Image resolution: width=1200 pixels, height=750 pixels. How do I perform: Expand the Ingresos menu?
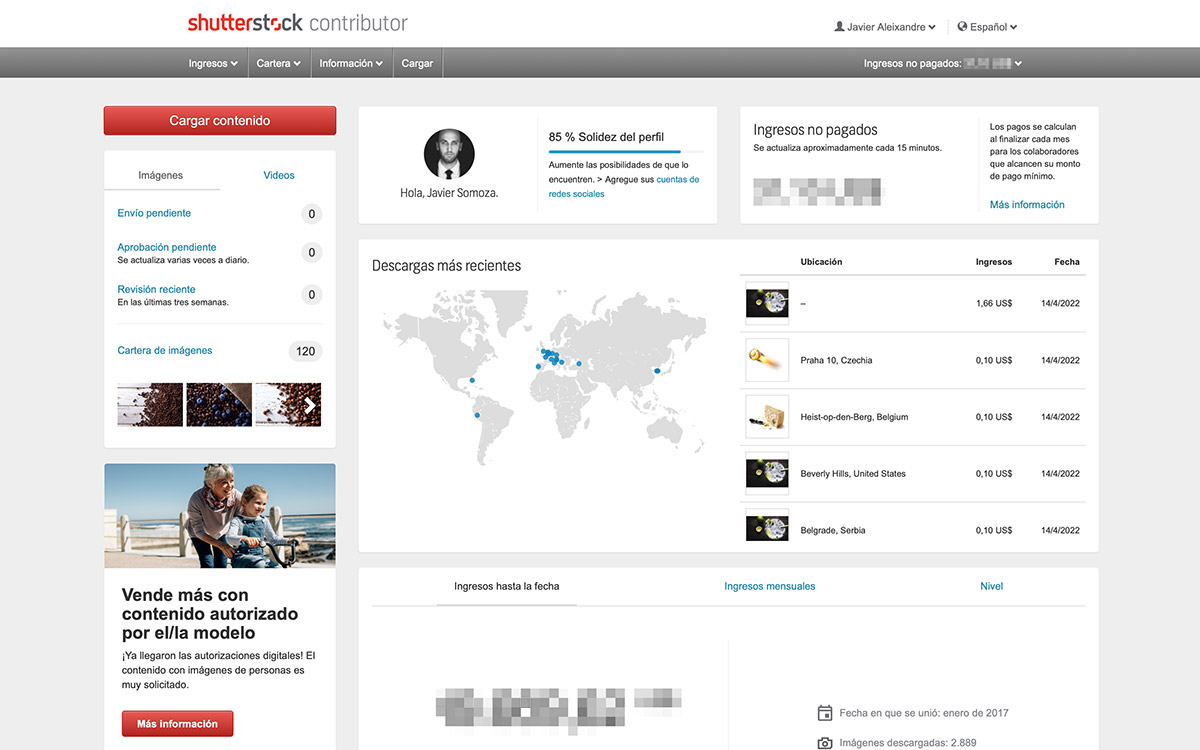tap(213, 63)
